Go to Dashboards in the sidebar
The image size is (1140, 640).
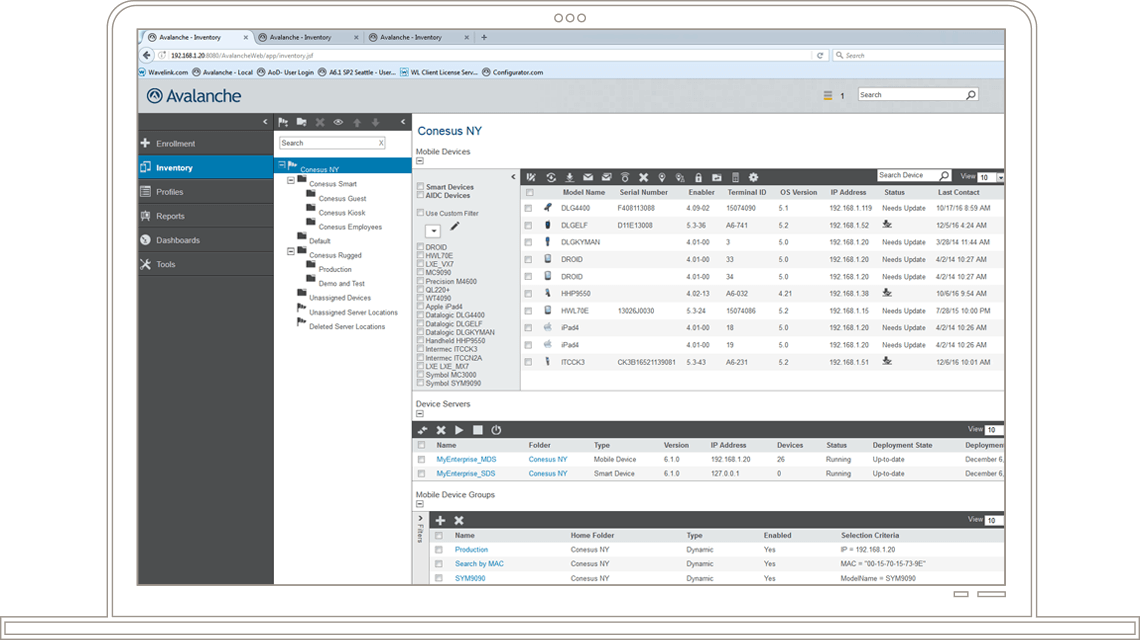click(x=178, y=240)
